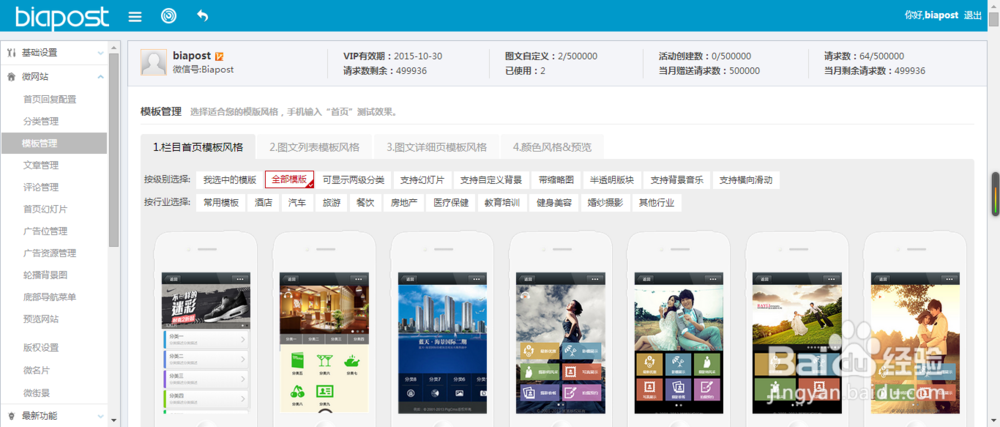1000x427 pixels.
Task: Click the 微网站 home icon in sidebar
Action: [x=11, y=77]
